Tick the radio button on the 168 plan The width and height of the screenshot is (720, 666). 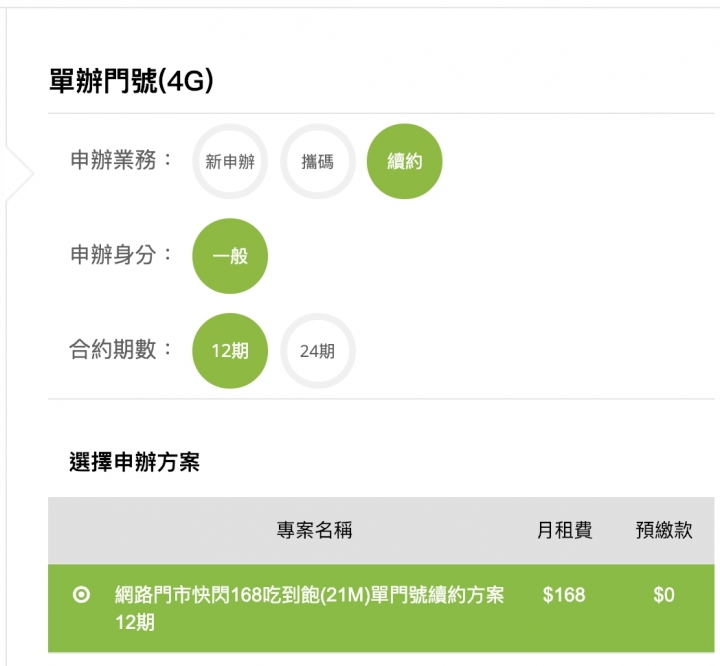pos(82,595)
